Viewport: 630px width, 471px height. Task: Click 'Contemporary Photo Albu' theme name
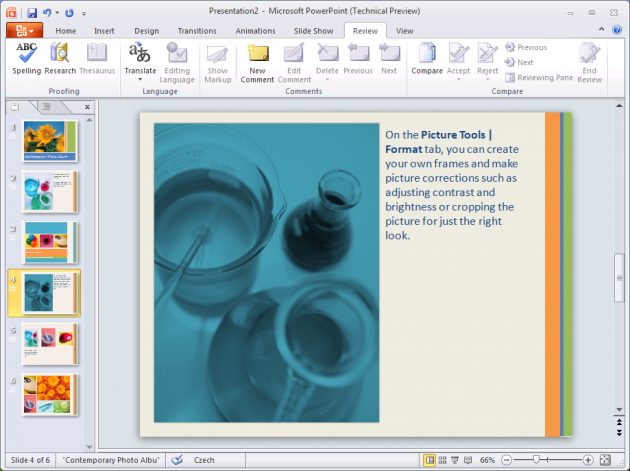coord(111,460)
